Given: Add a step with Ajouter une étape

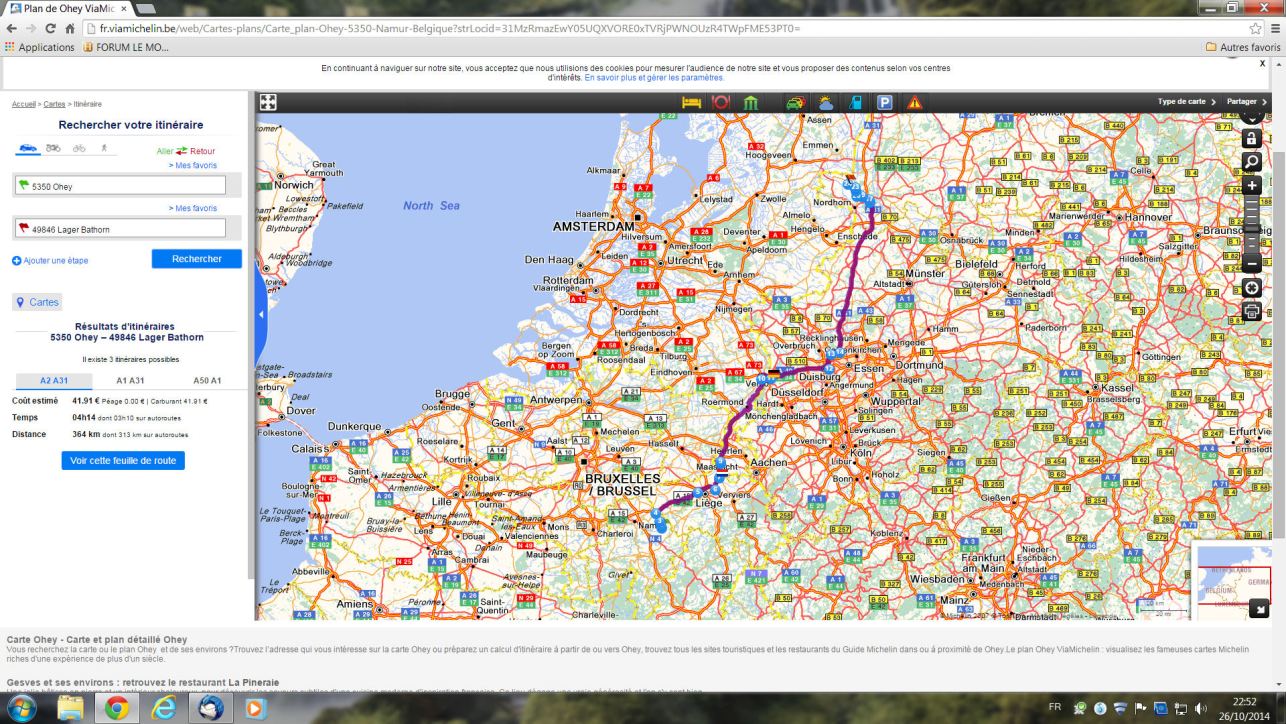Looking at the screenshot, I should click(x=50, y=261).
